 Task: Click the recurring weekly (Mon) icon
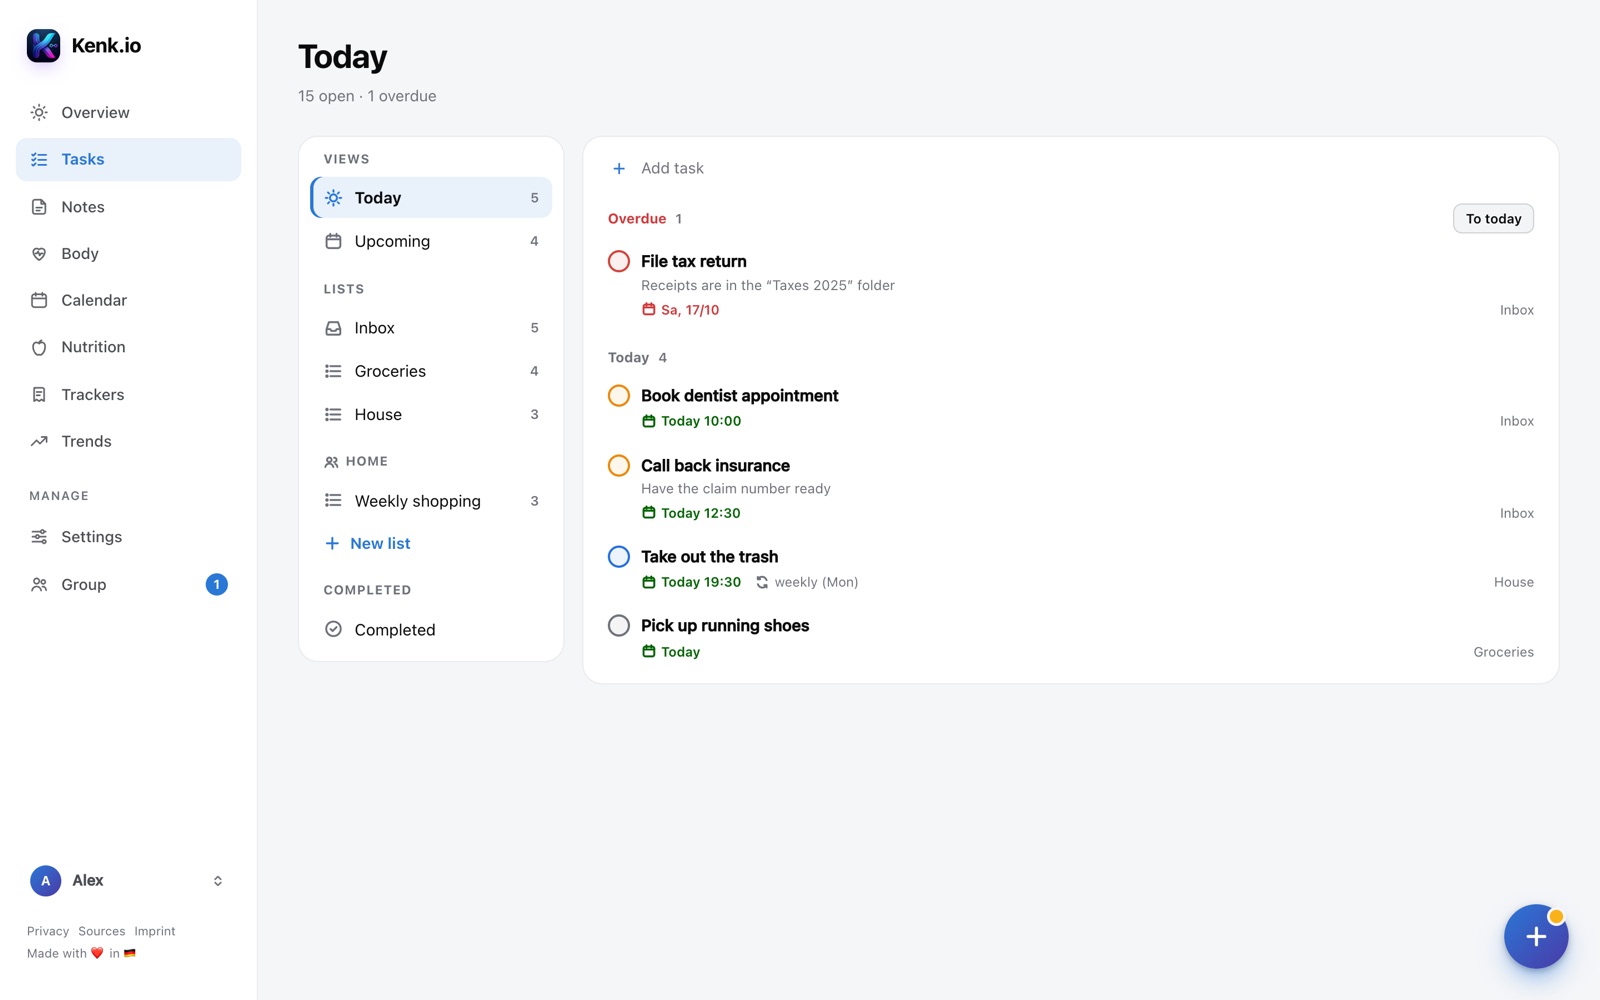(x=762, y=582)
